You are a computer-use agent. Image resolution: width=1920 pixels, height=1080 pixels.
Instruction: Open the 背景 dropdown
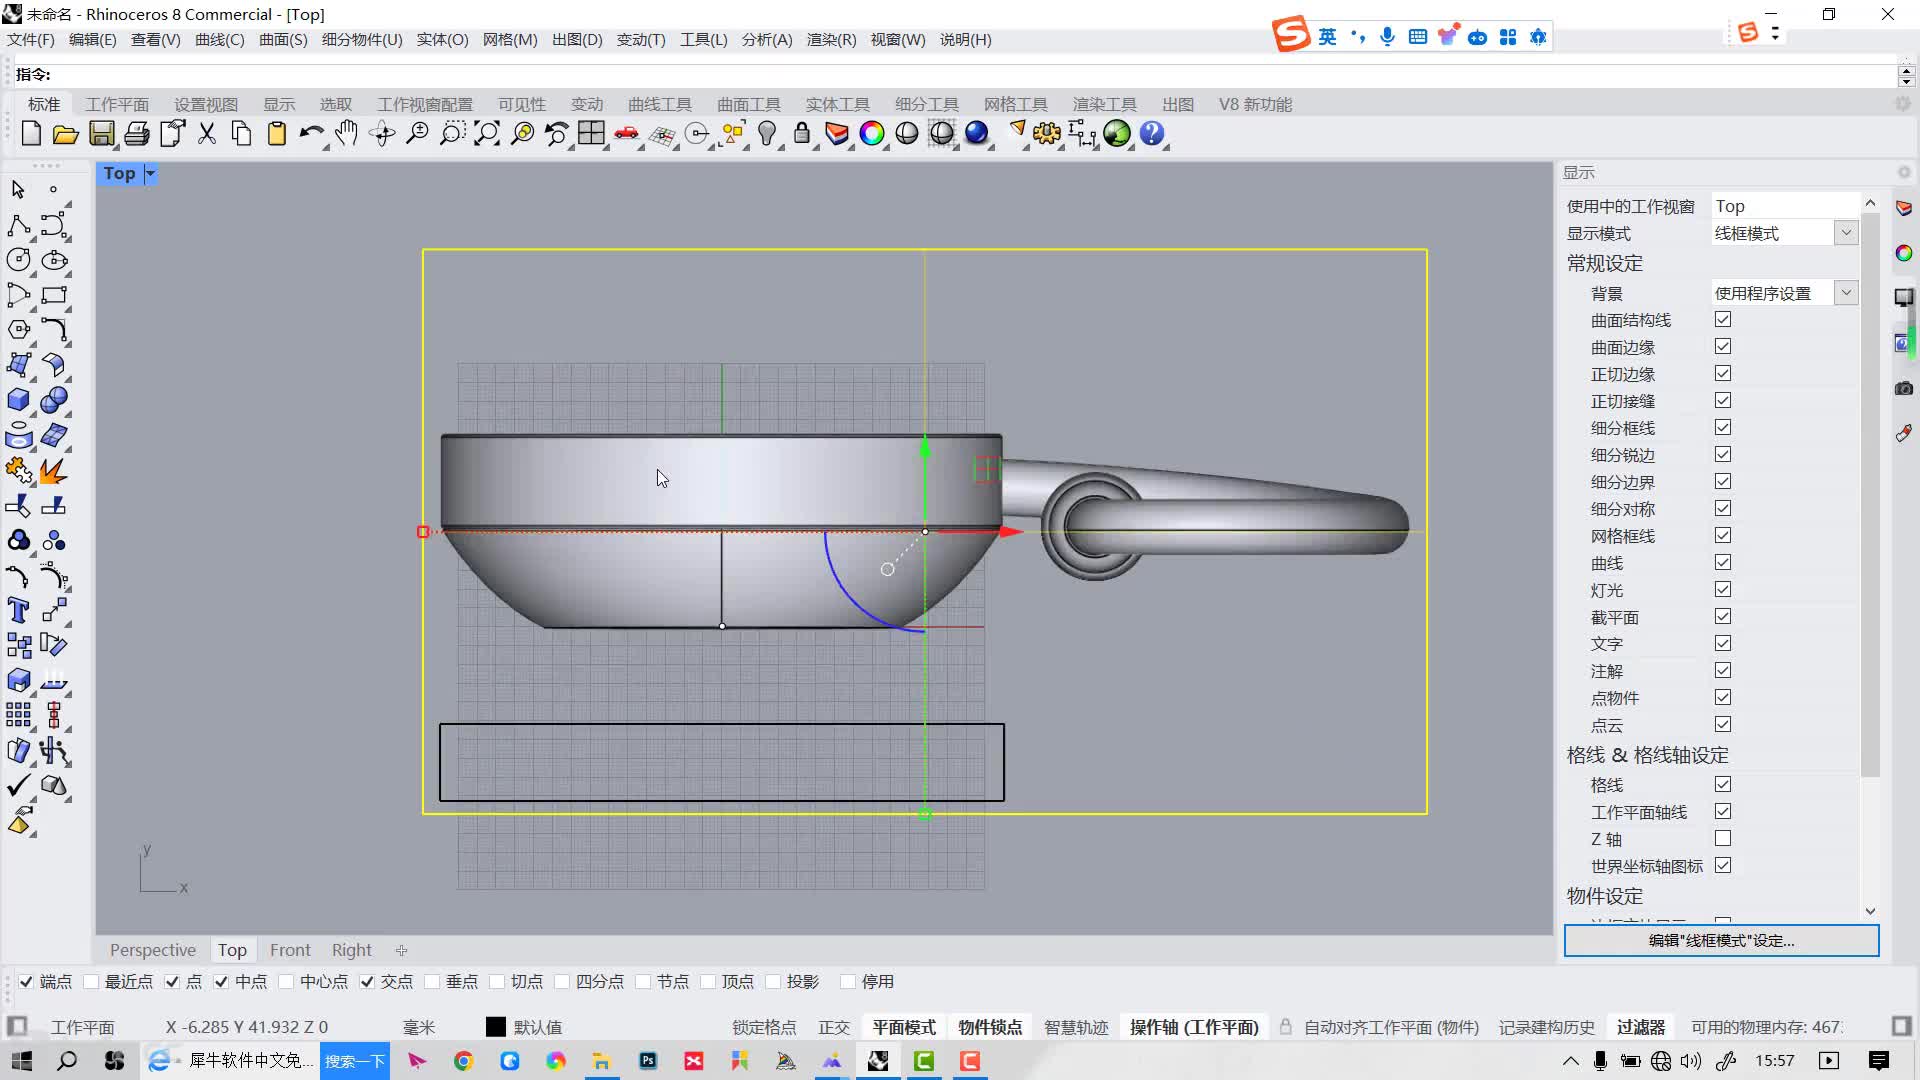click(x=1846, y=293)
